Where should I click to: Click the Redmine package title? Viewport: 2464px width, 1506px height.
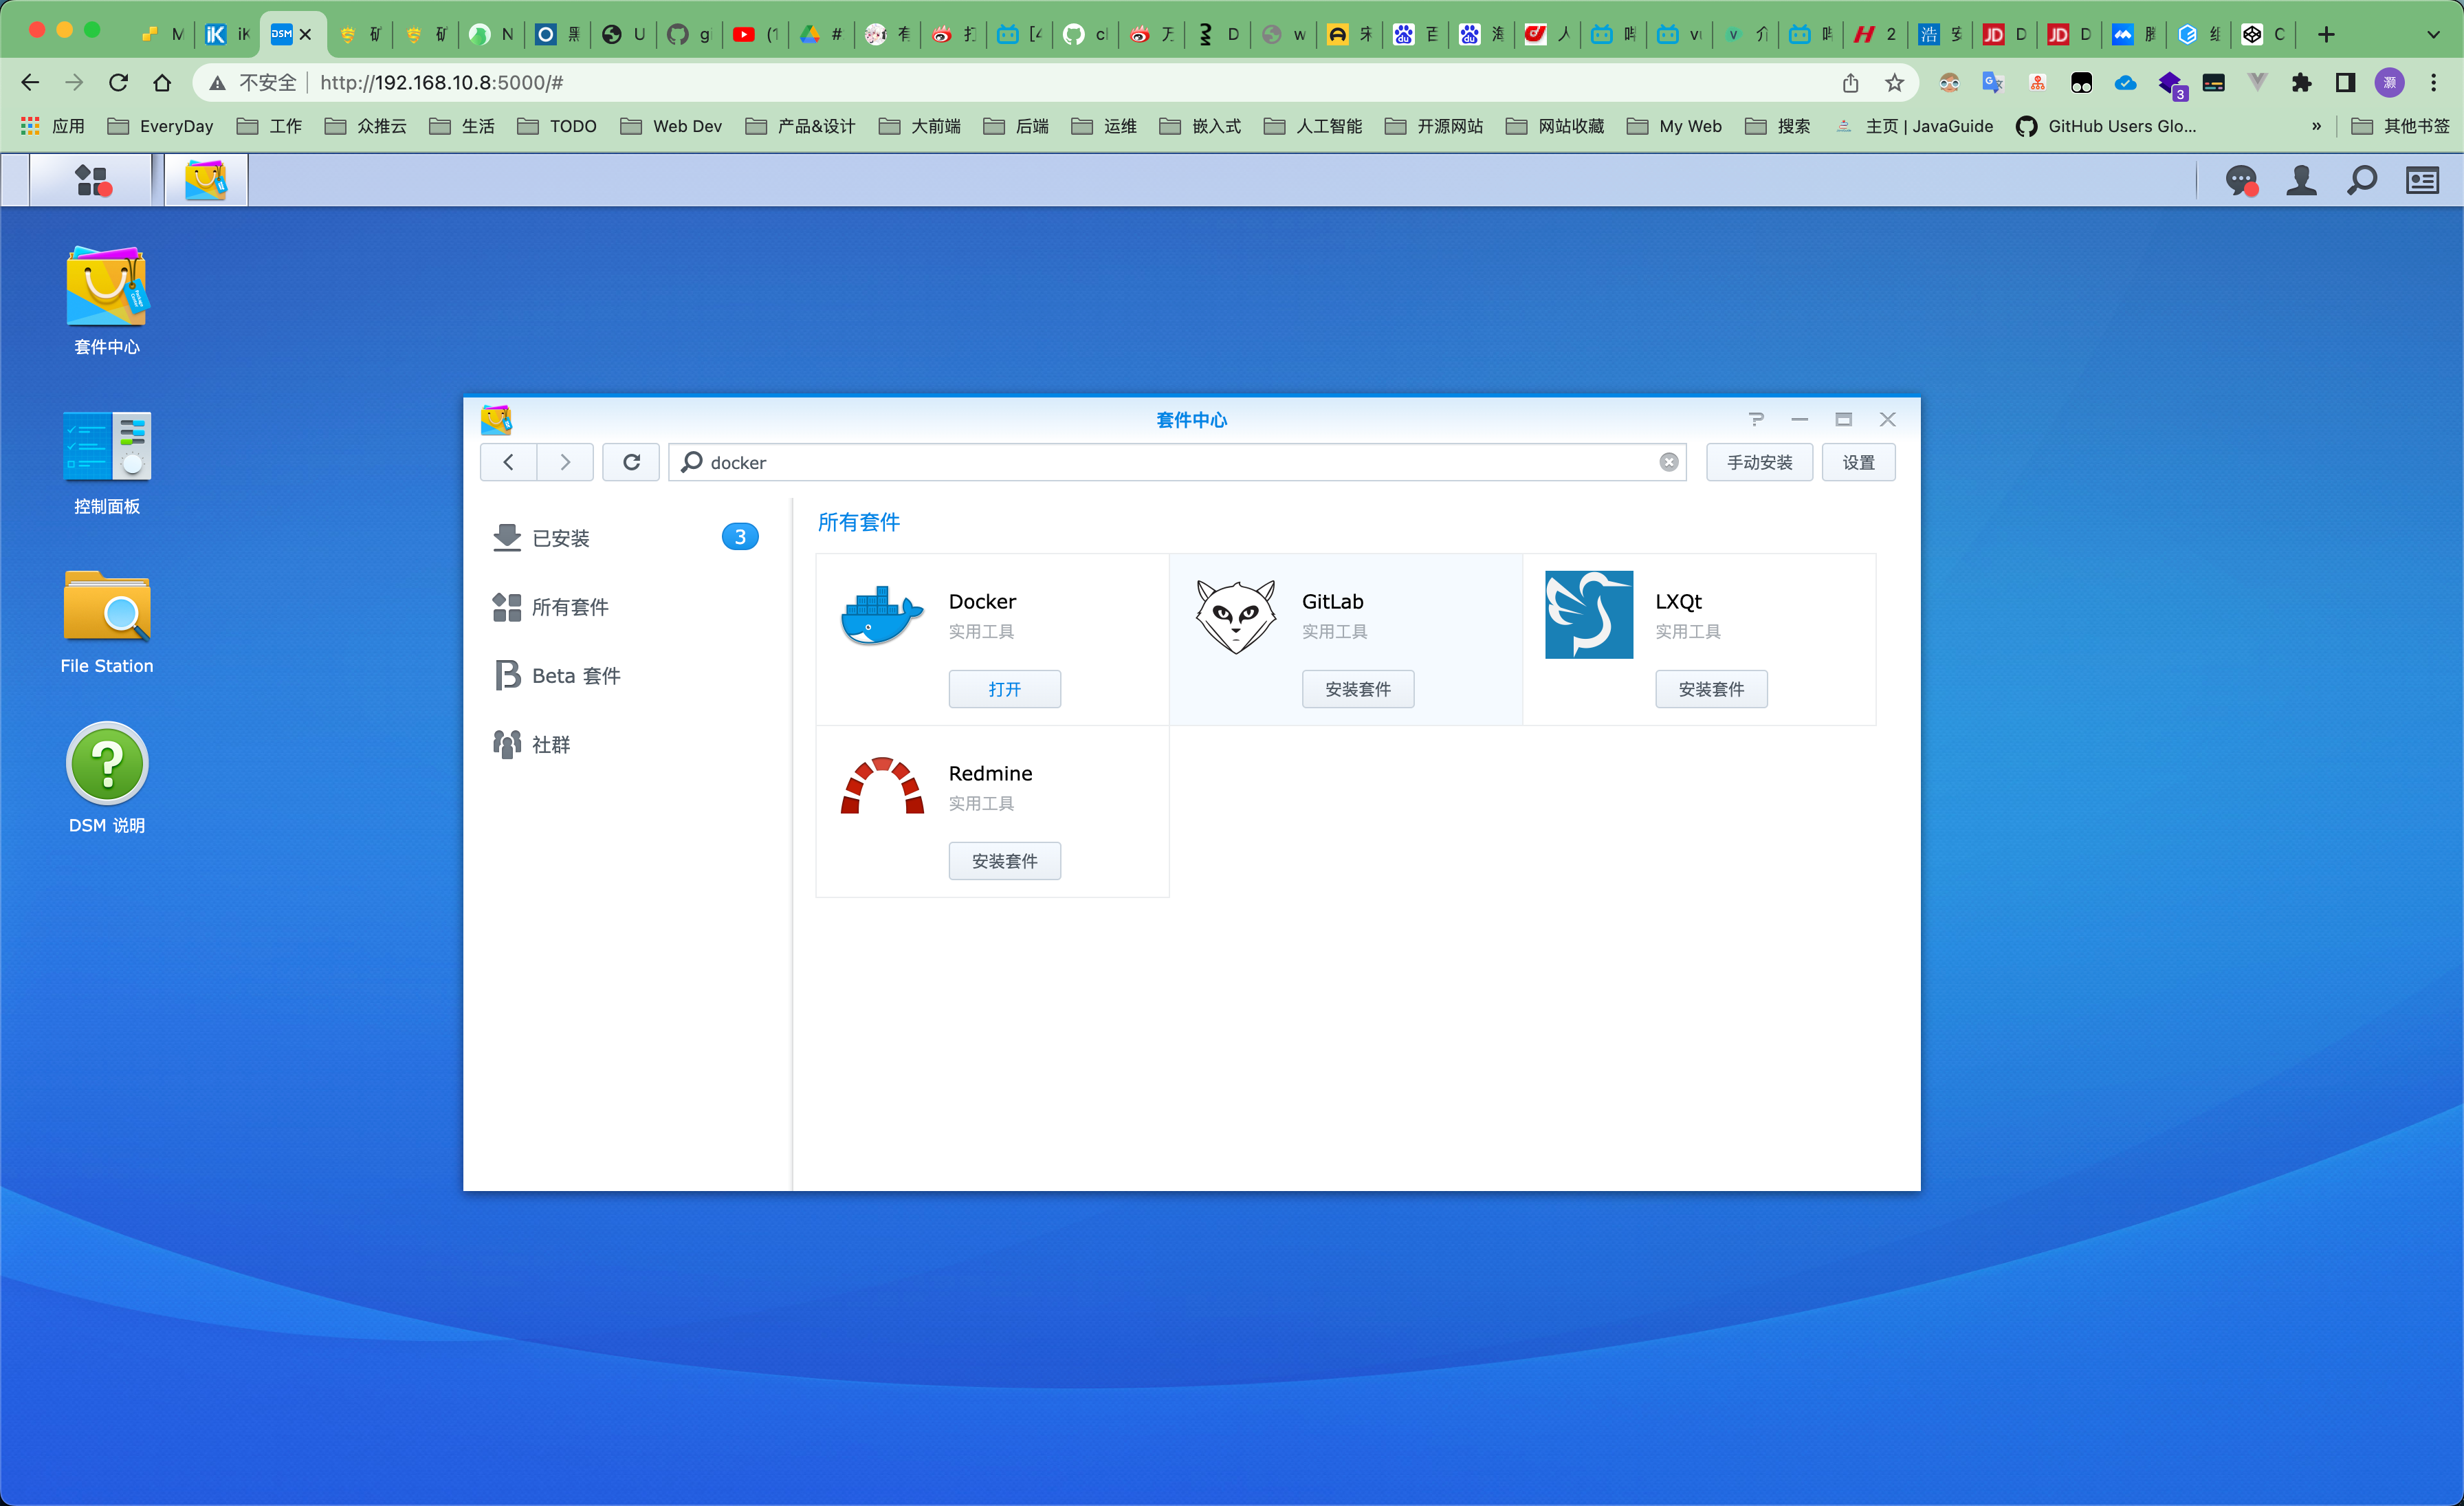(x=990, y=773)
